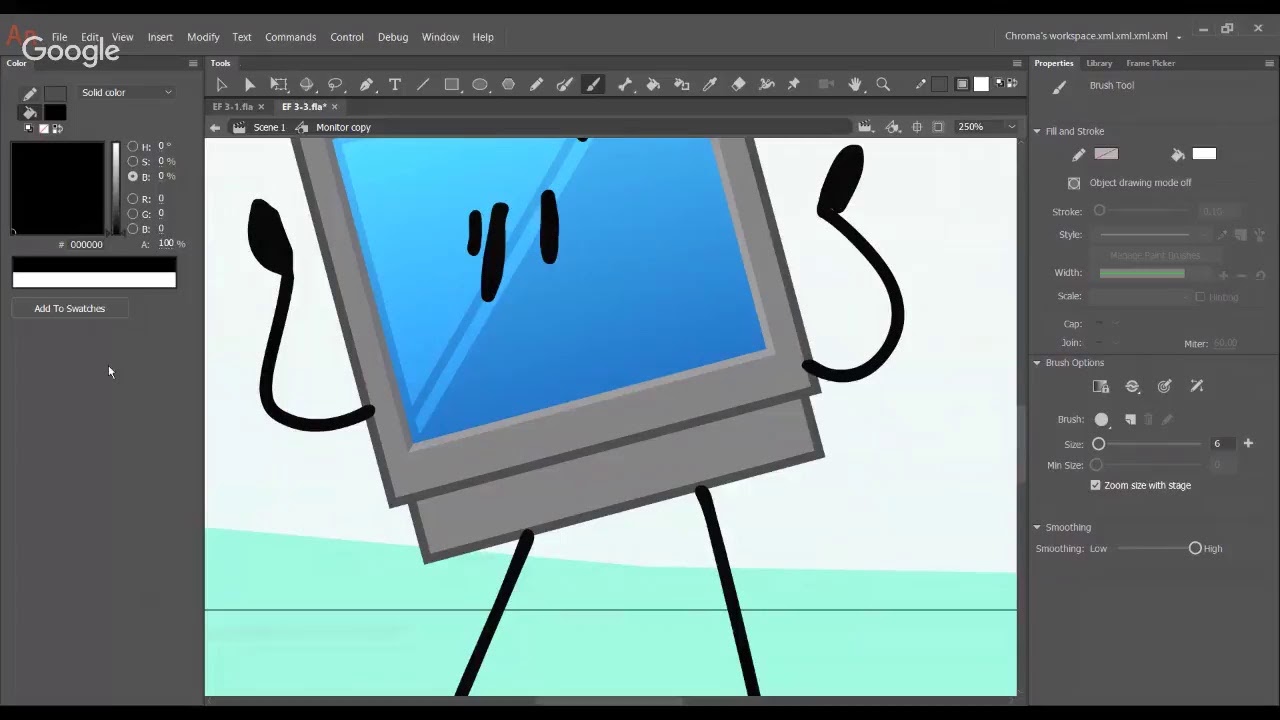Image resolution: width=1280 pixels, height=720 pixels.
Task: Click the back arrow beside Scene 1
Action: tap(214, 127)
